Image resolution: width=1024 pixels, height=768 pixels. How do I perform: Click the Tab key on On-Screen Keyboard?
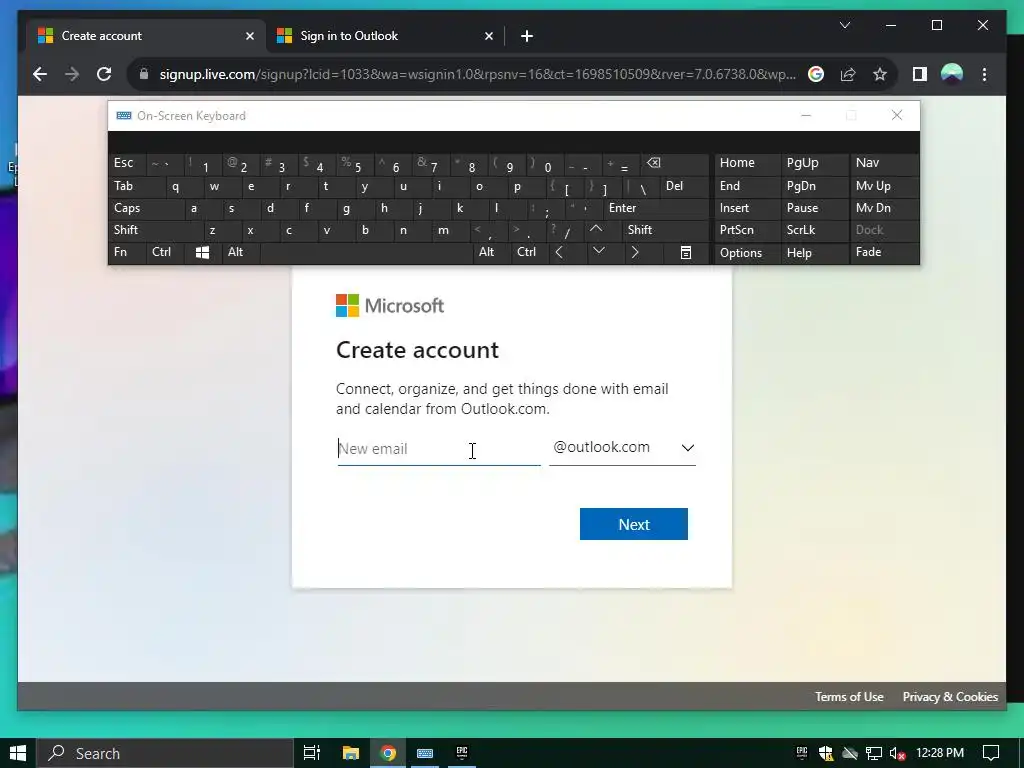point(136,186)
